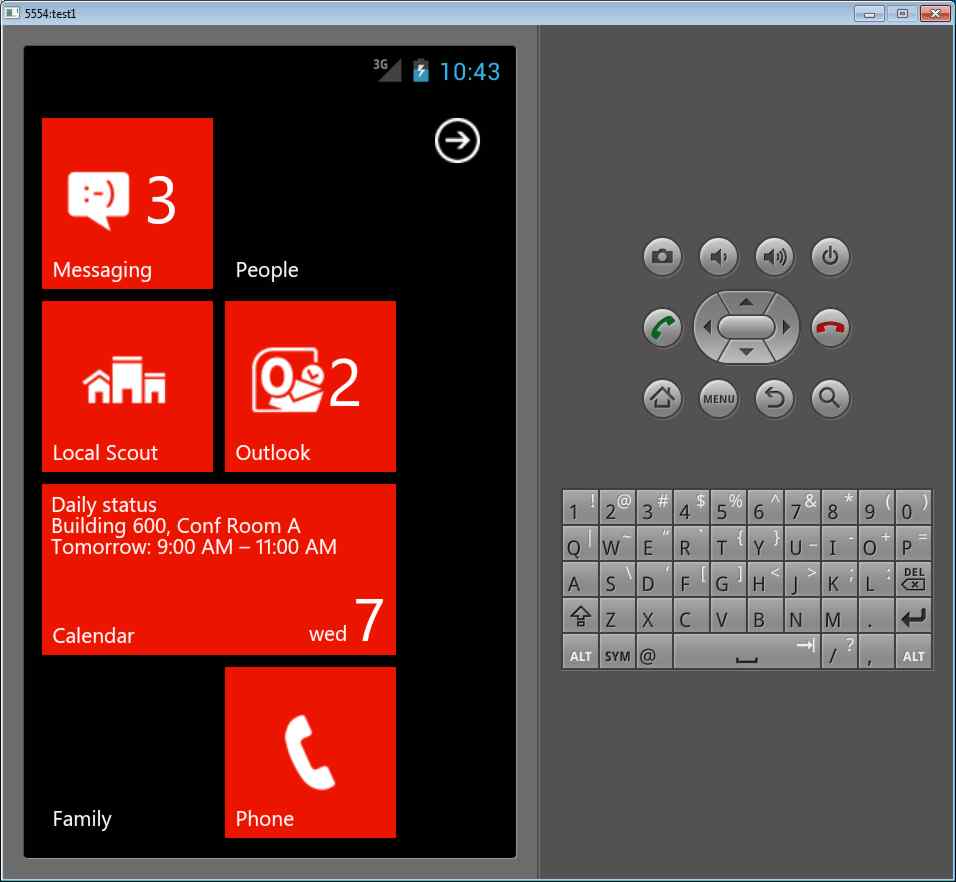The image size is (956, 882).
Task: Open the Local Scout tile
Action: click(127, 386)
